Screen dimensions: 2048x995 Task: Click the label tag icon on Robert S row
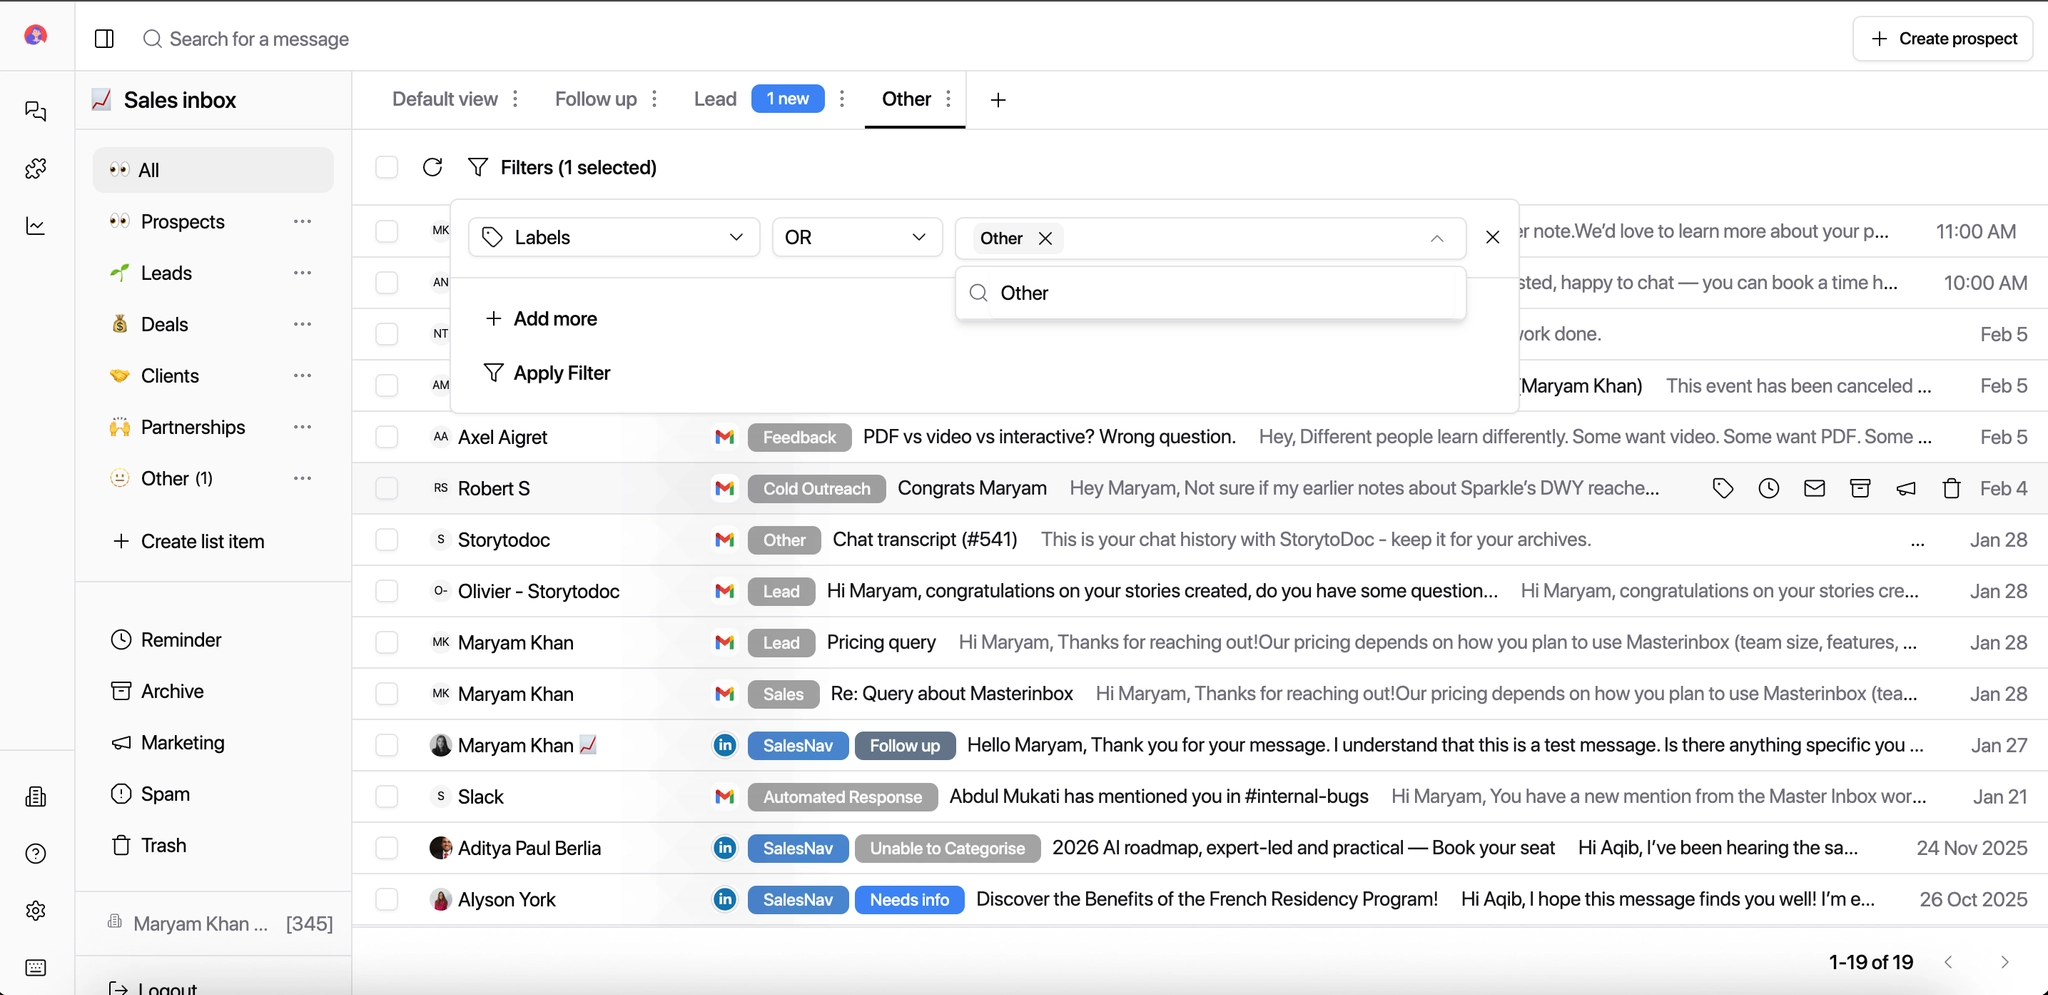point(1722,488)
